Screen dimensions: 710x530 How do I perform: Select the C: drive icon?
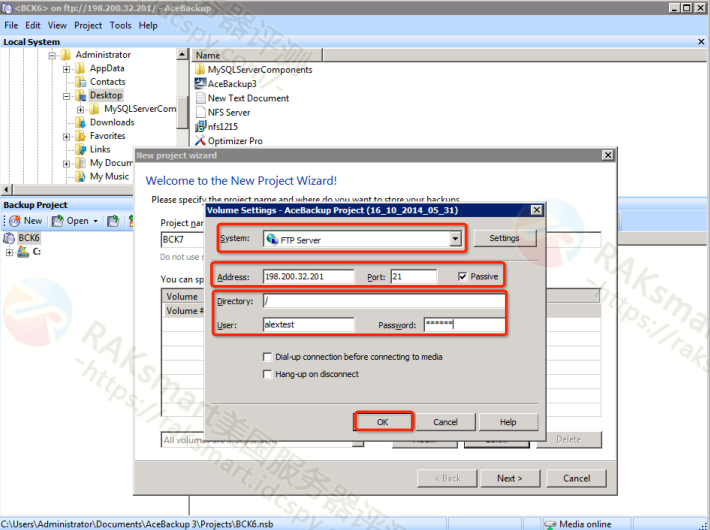point(23,252)
